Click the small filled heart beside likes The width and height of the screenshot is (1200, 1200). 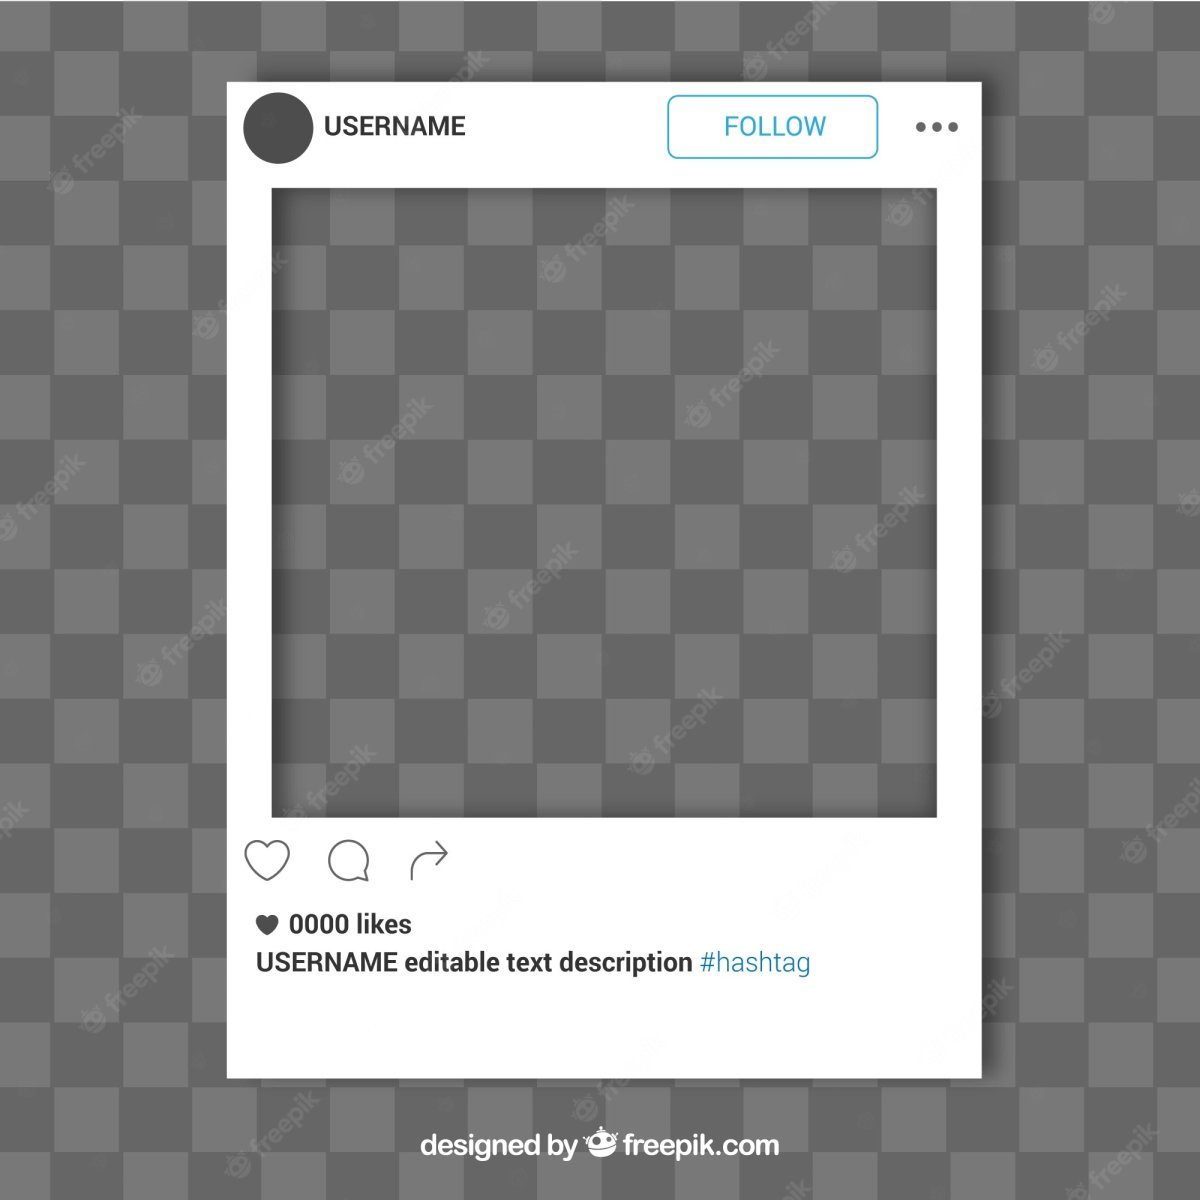tap(267, 924)
